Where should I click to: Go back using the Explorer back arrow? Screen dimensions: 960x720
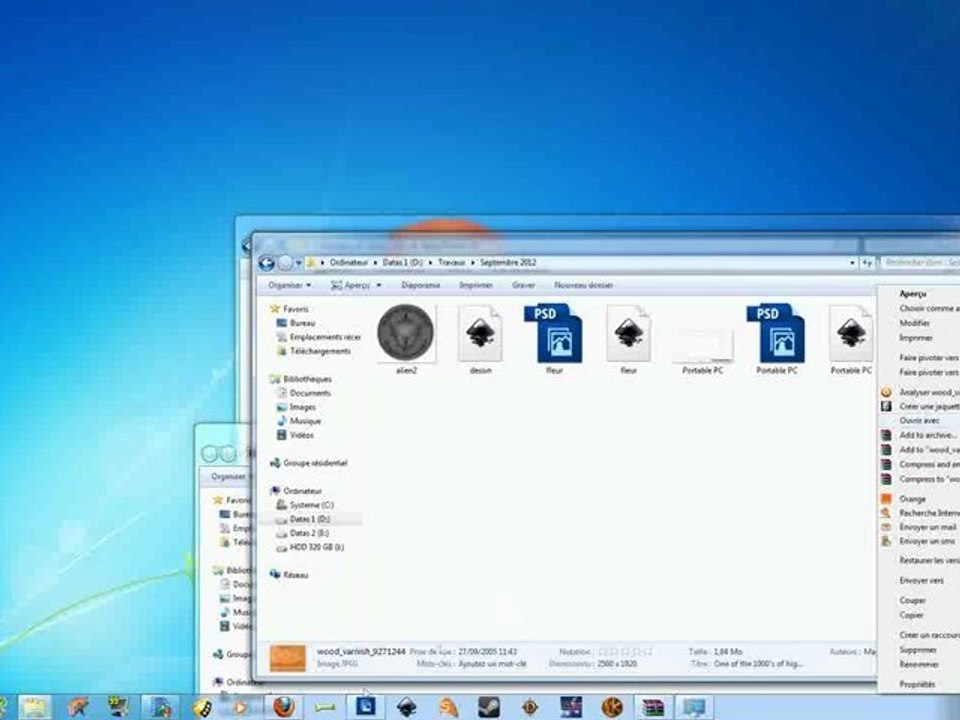[x=266, y=263]
